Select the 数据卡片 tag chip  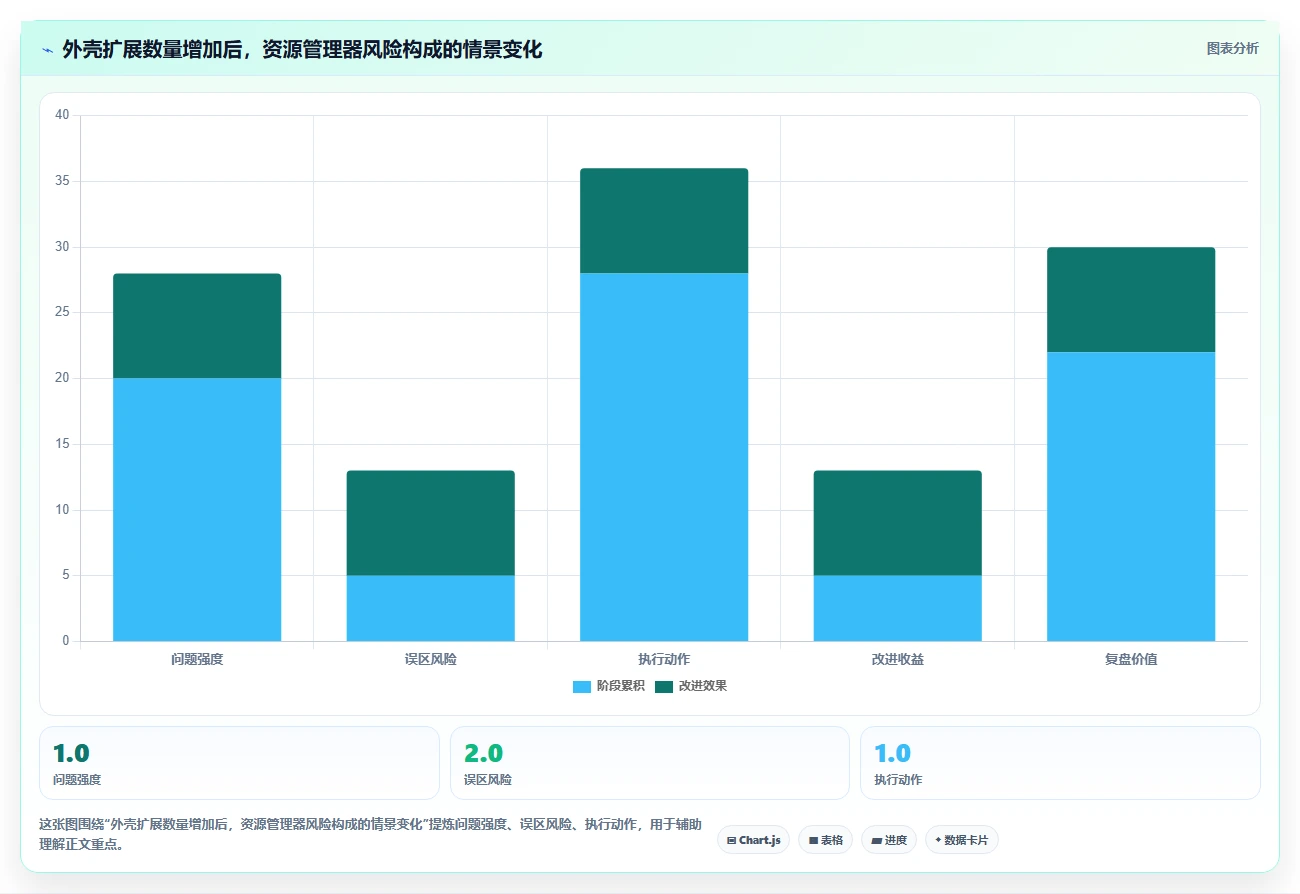click(x=961, y=840)
